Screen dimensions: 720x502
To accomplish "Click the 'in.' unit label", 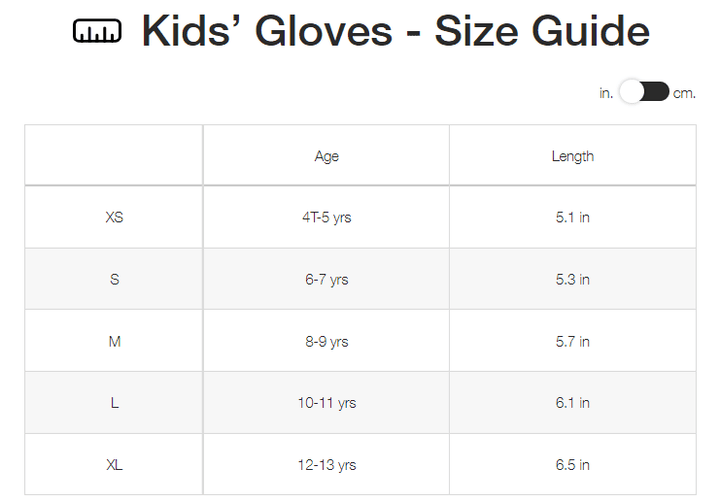I will [x=606, y=93].
